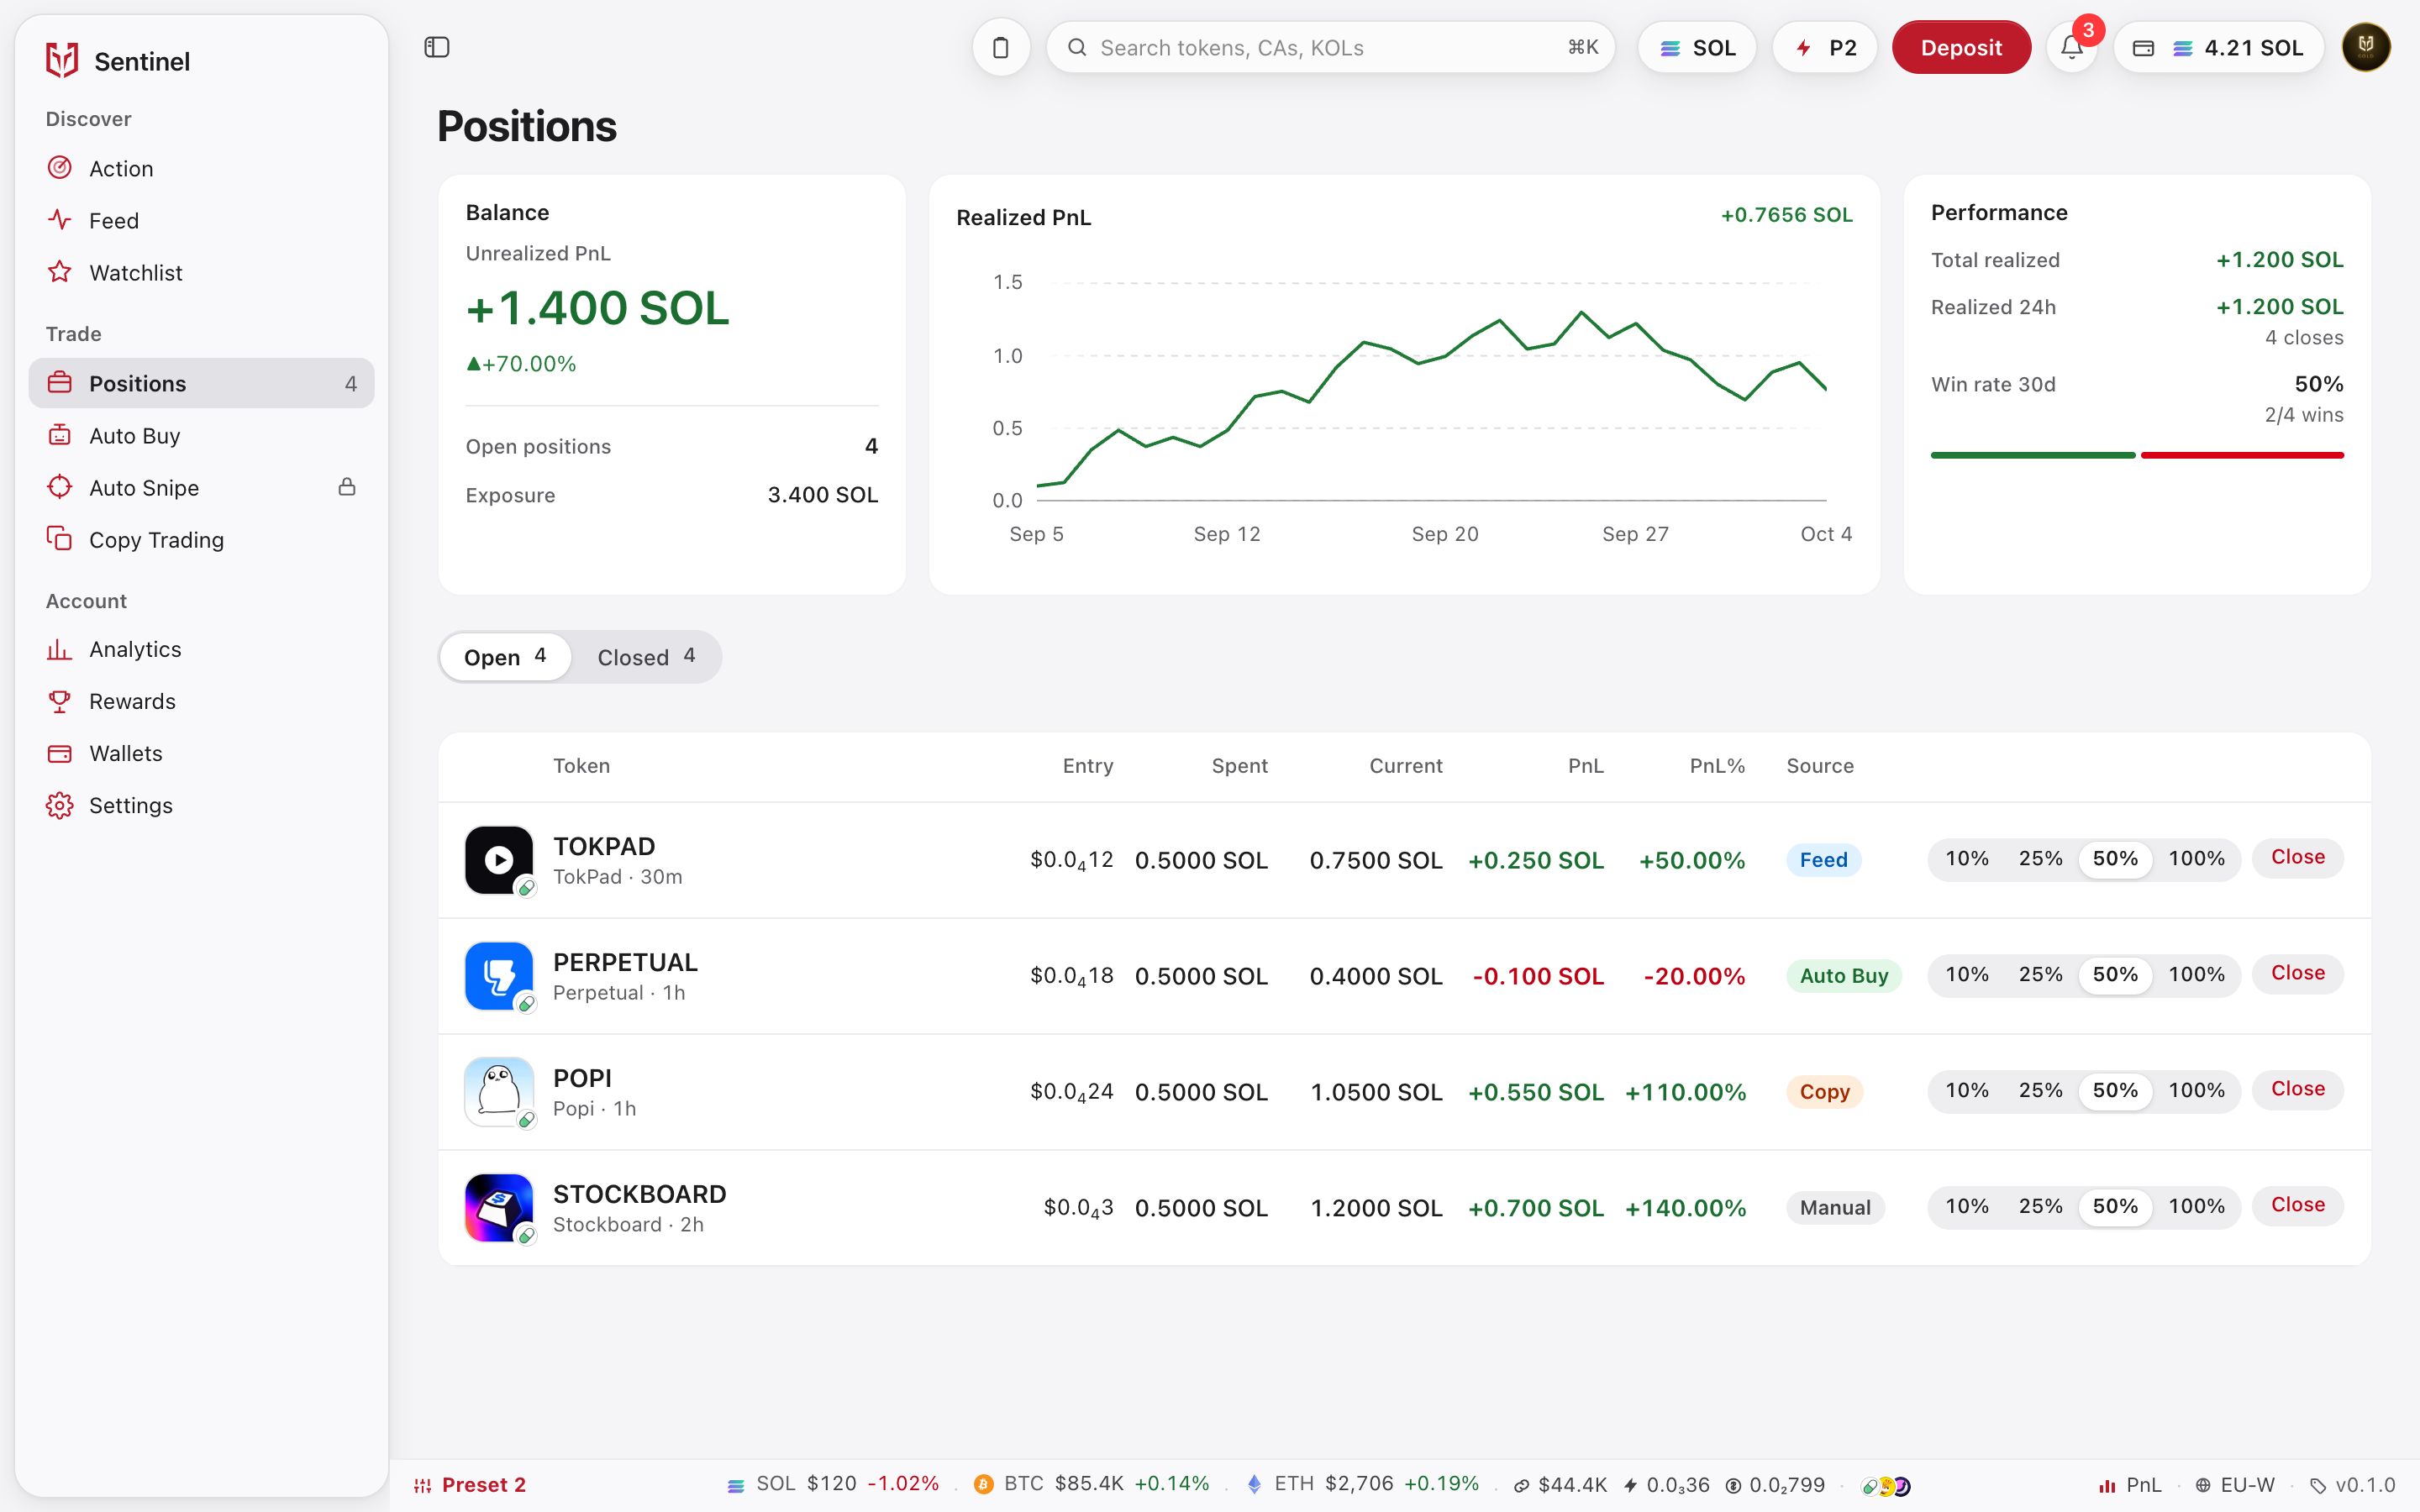Click the Deposit button
Viewport: 2420px width, 1512px height.
(x=1961, y=47)
